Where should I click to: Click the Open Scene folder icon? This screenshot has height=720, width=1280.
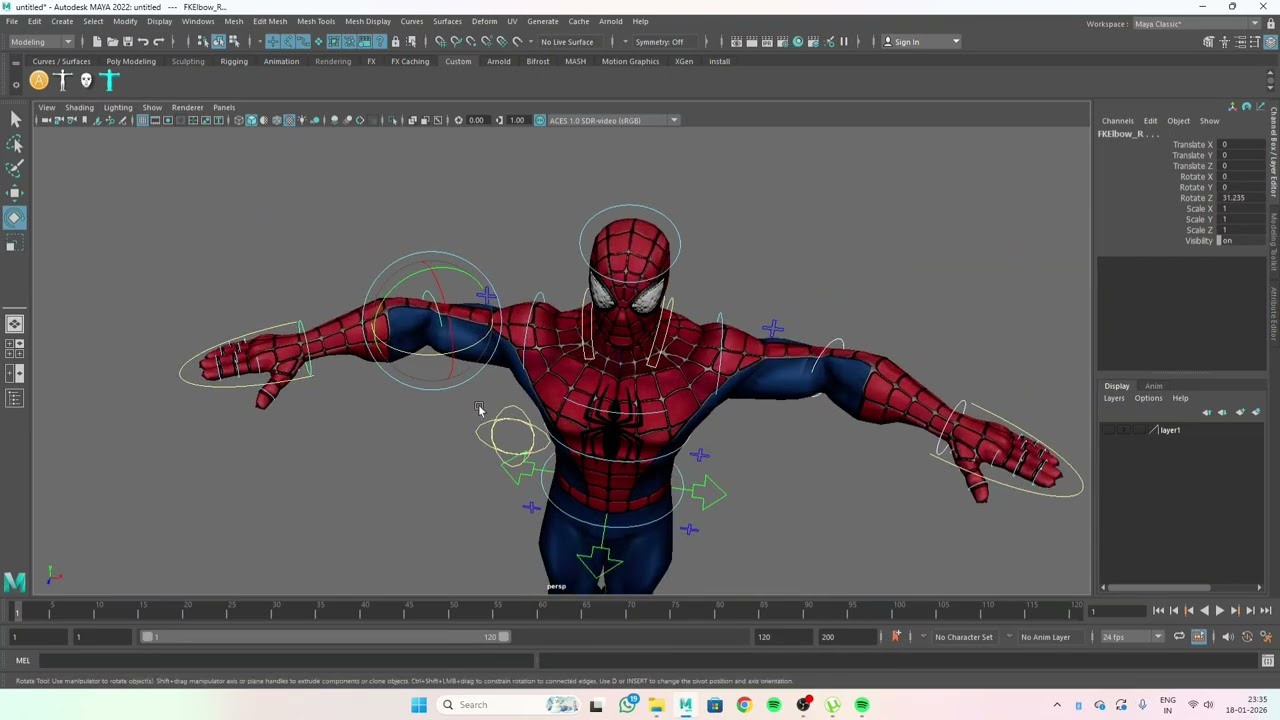coord(112,41)
